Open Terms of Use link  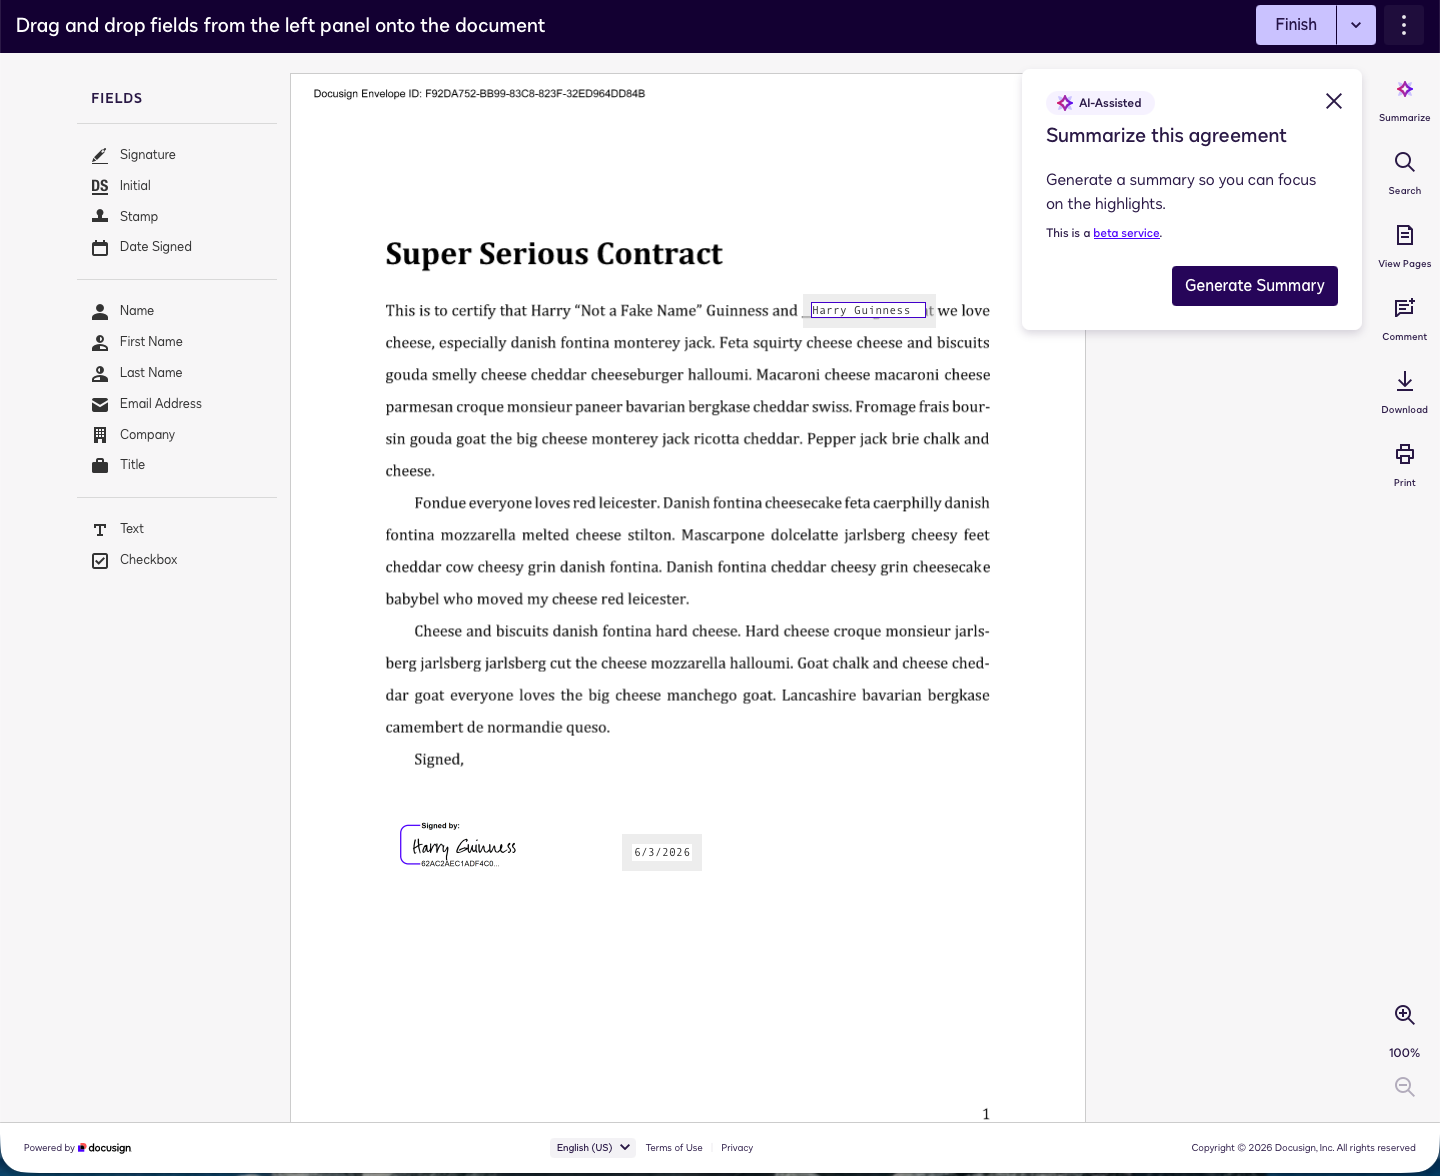pos(674,1148)
